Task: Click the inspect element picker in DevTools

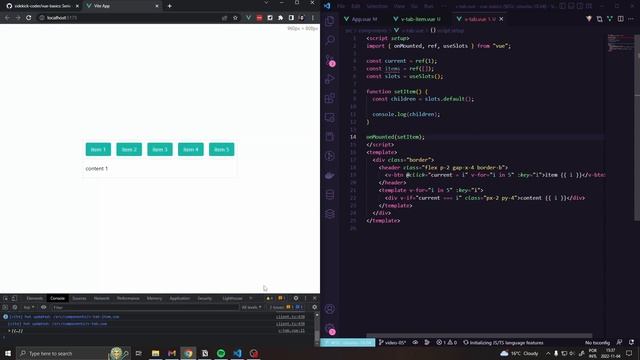Action: (x=6, y=298)
